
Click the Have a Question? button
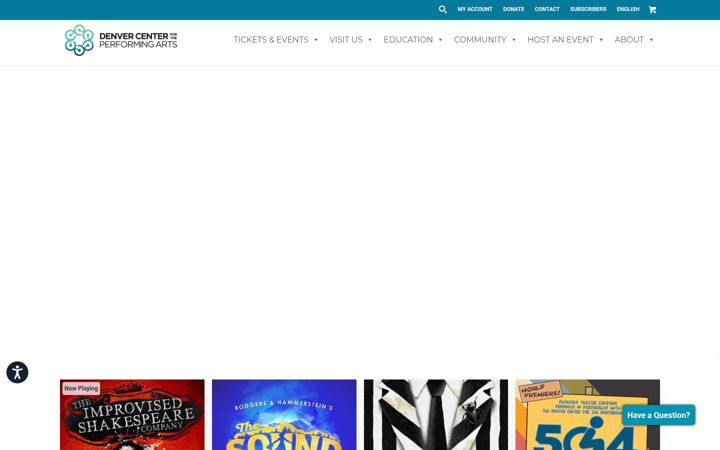(x=658, y=415)
